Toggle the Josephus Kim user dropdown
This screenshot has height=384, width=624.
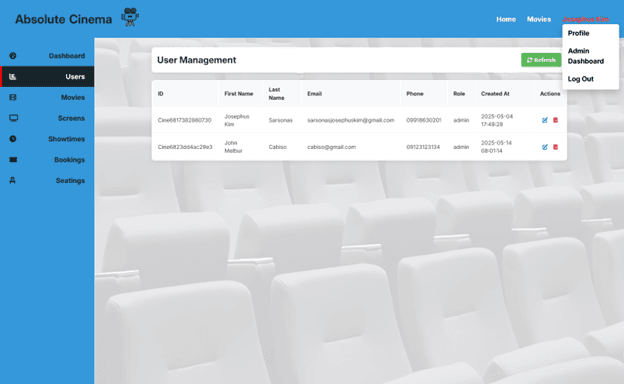point(585,19)
